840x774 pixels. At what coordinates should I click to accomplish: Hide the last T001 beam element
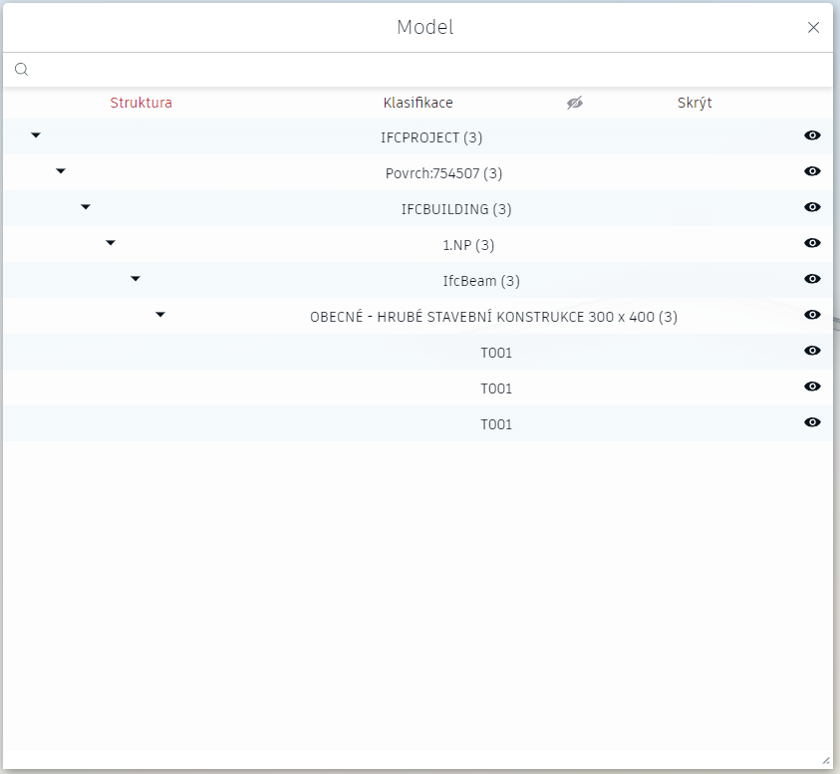click(812, 423)
